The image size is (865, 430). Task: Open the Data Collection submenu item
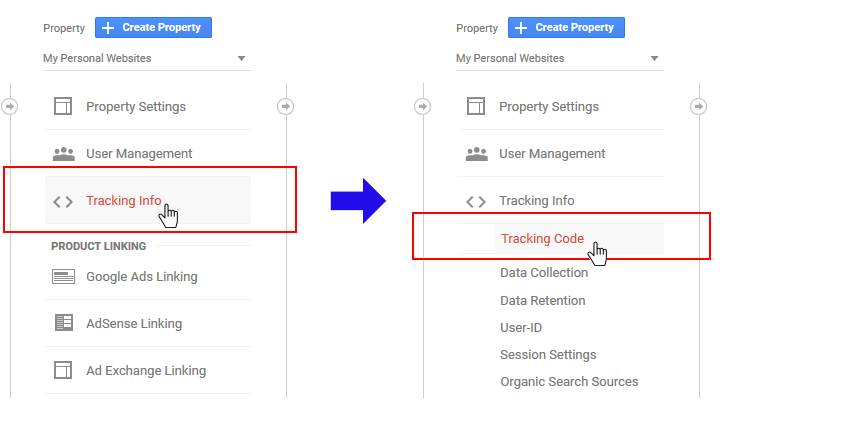[x=544, y=273]
